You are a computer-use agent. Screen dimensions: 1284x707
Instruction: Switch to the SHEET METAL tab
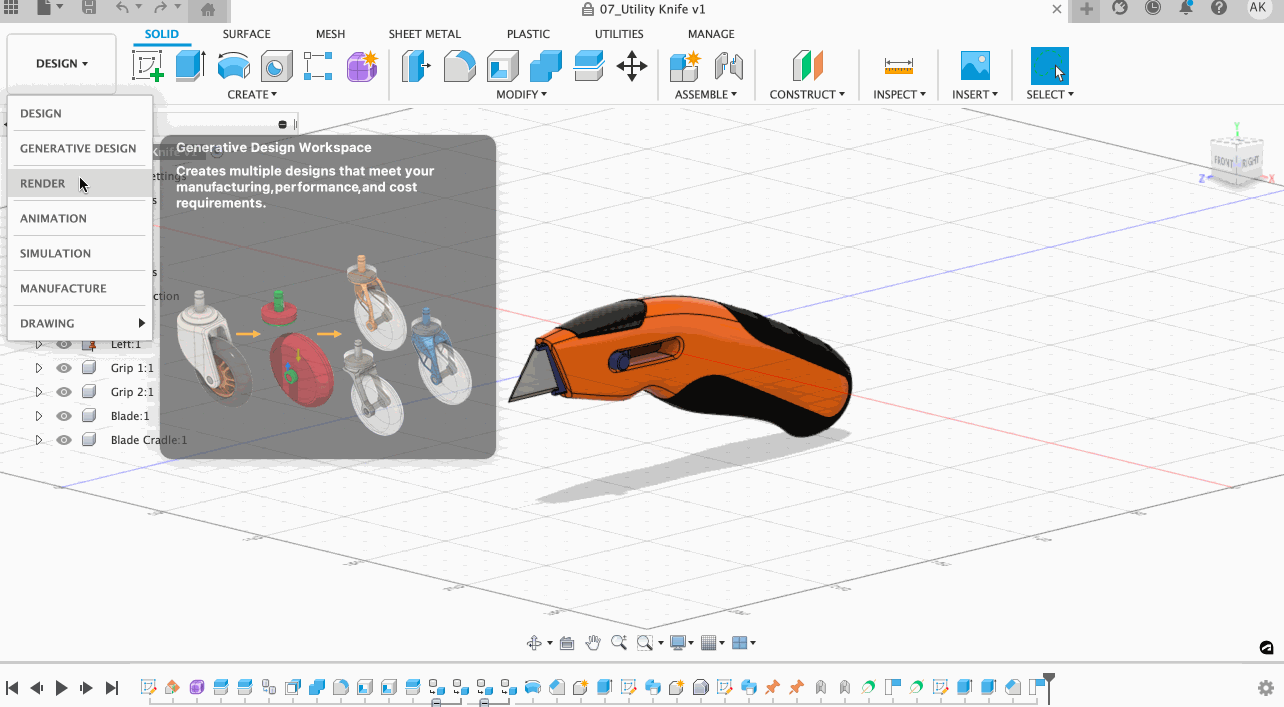(x=424, y=34)
